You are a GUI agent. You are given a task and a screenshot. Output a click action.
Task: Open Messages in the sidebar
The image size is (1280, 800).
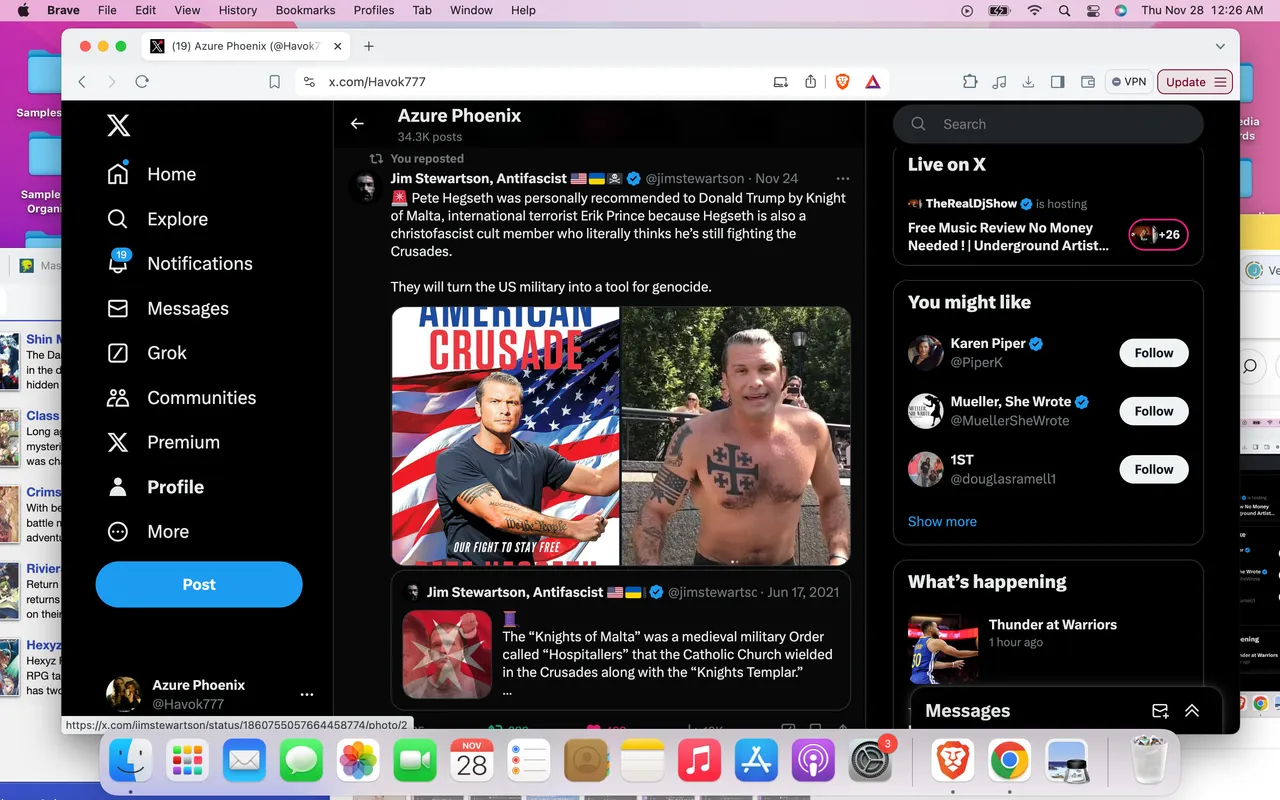click(x=168, y=308)
